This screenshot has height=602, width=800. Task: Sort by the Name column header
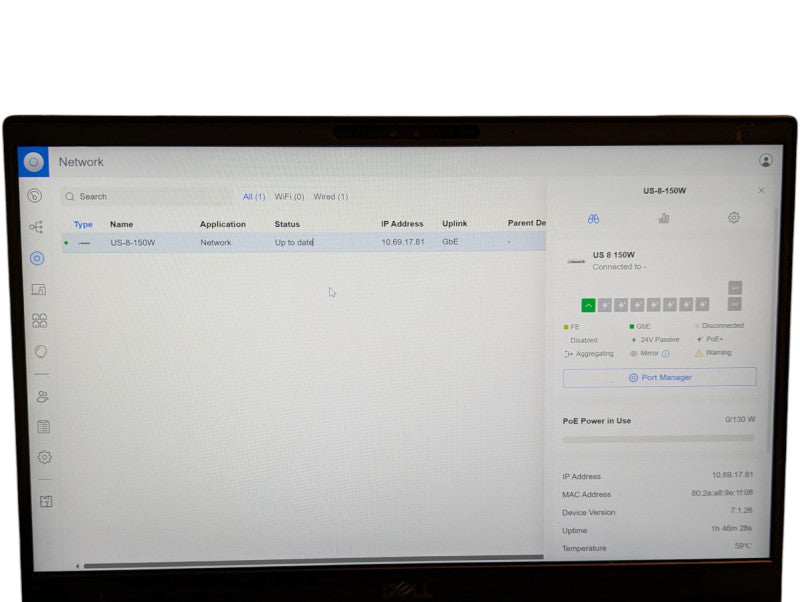[121, 224]
